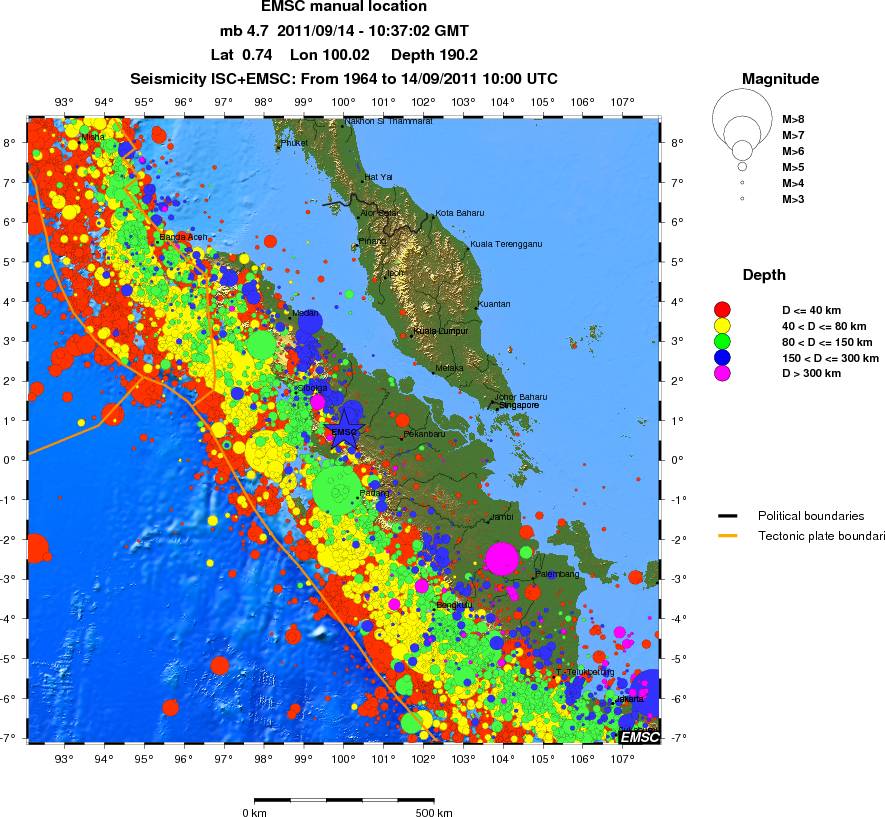Click the 'Lon 100.02' value
The image size is (885, 817).
330,55
